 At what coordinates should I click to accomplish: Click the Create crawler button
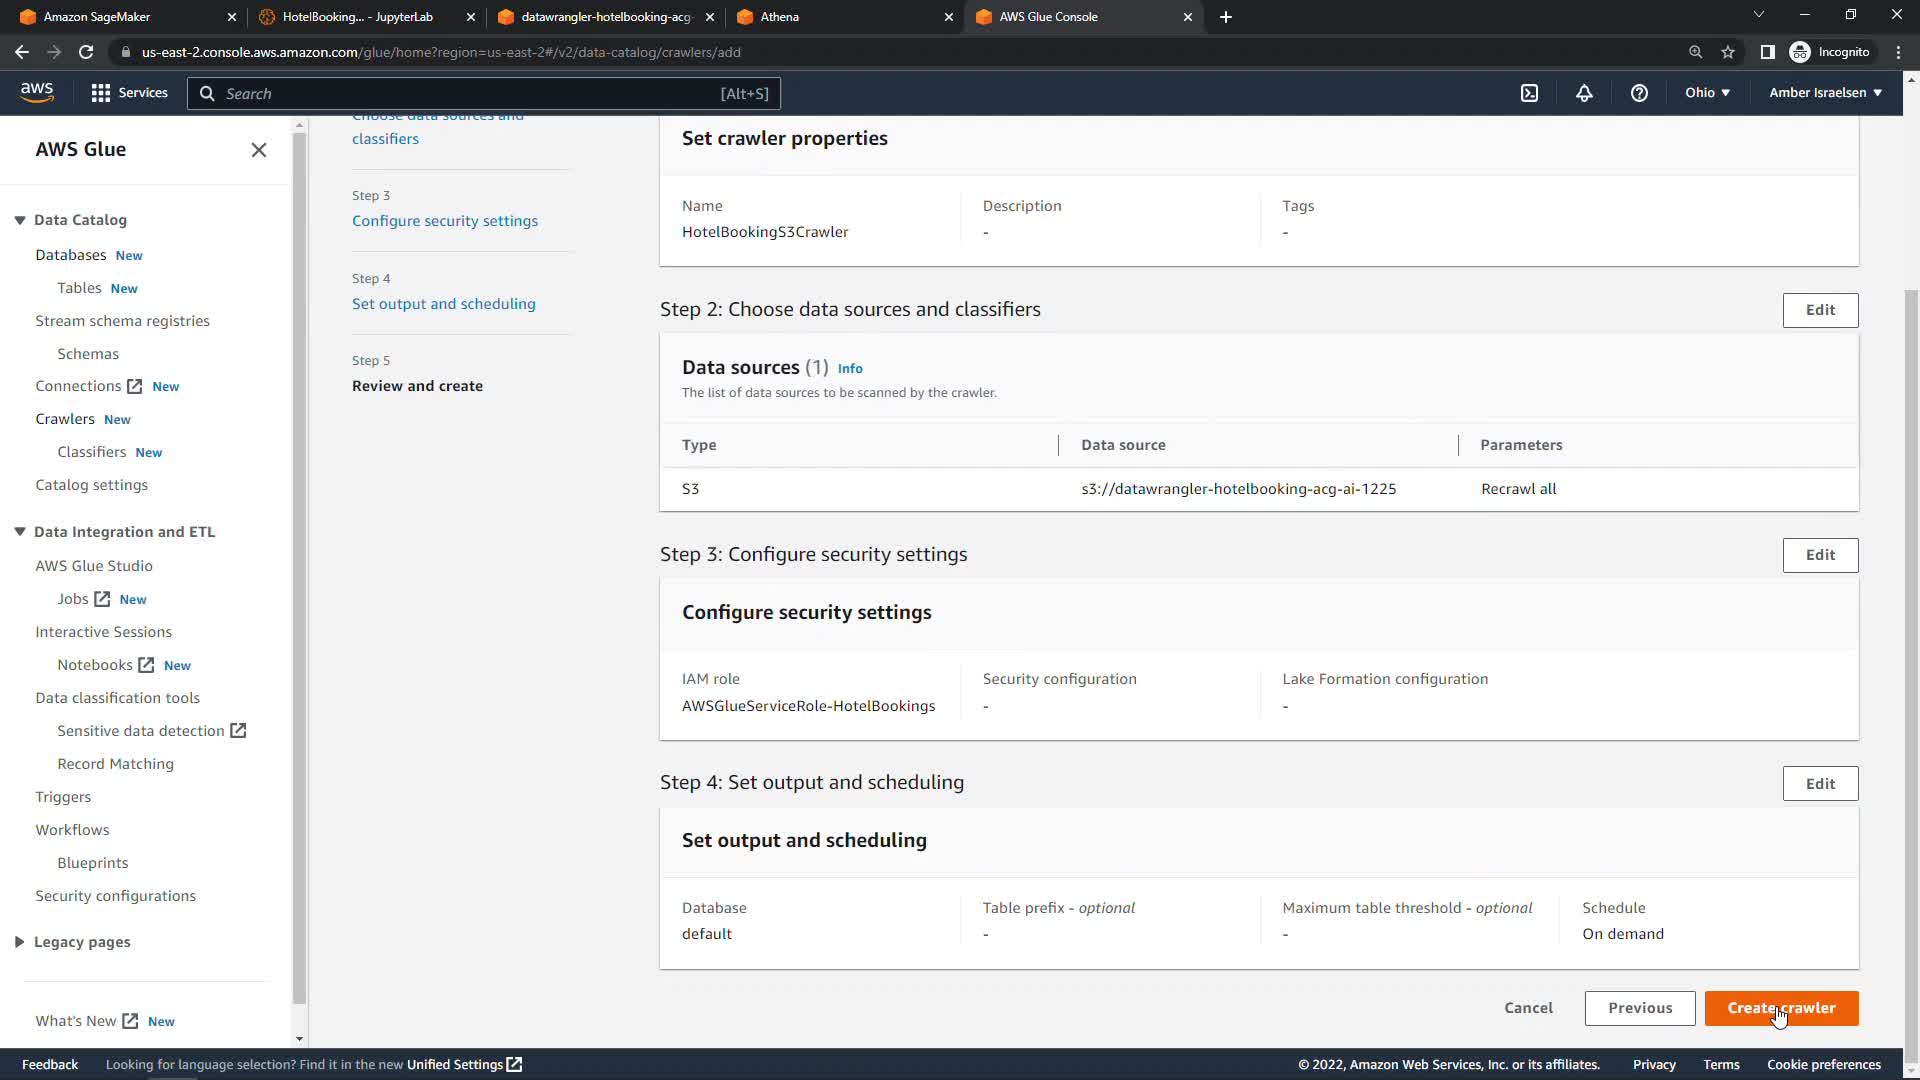pyautogui.click(x=1781, y=1008)
